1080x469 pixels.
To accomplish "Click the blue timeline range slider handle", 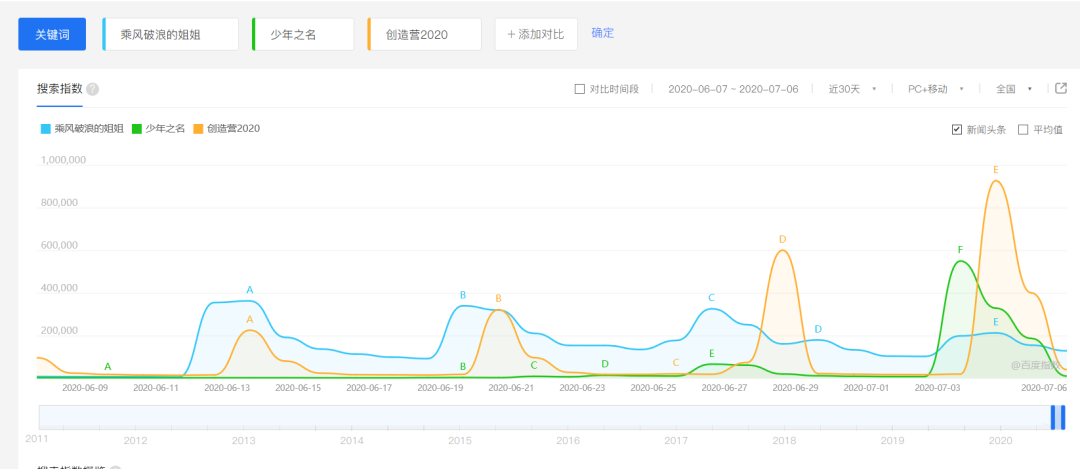I will pyautogui.click(x=1057, y=417).
